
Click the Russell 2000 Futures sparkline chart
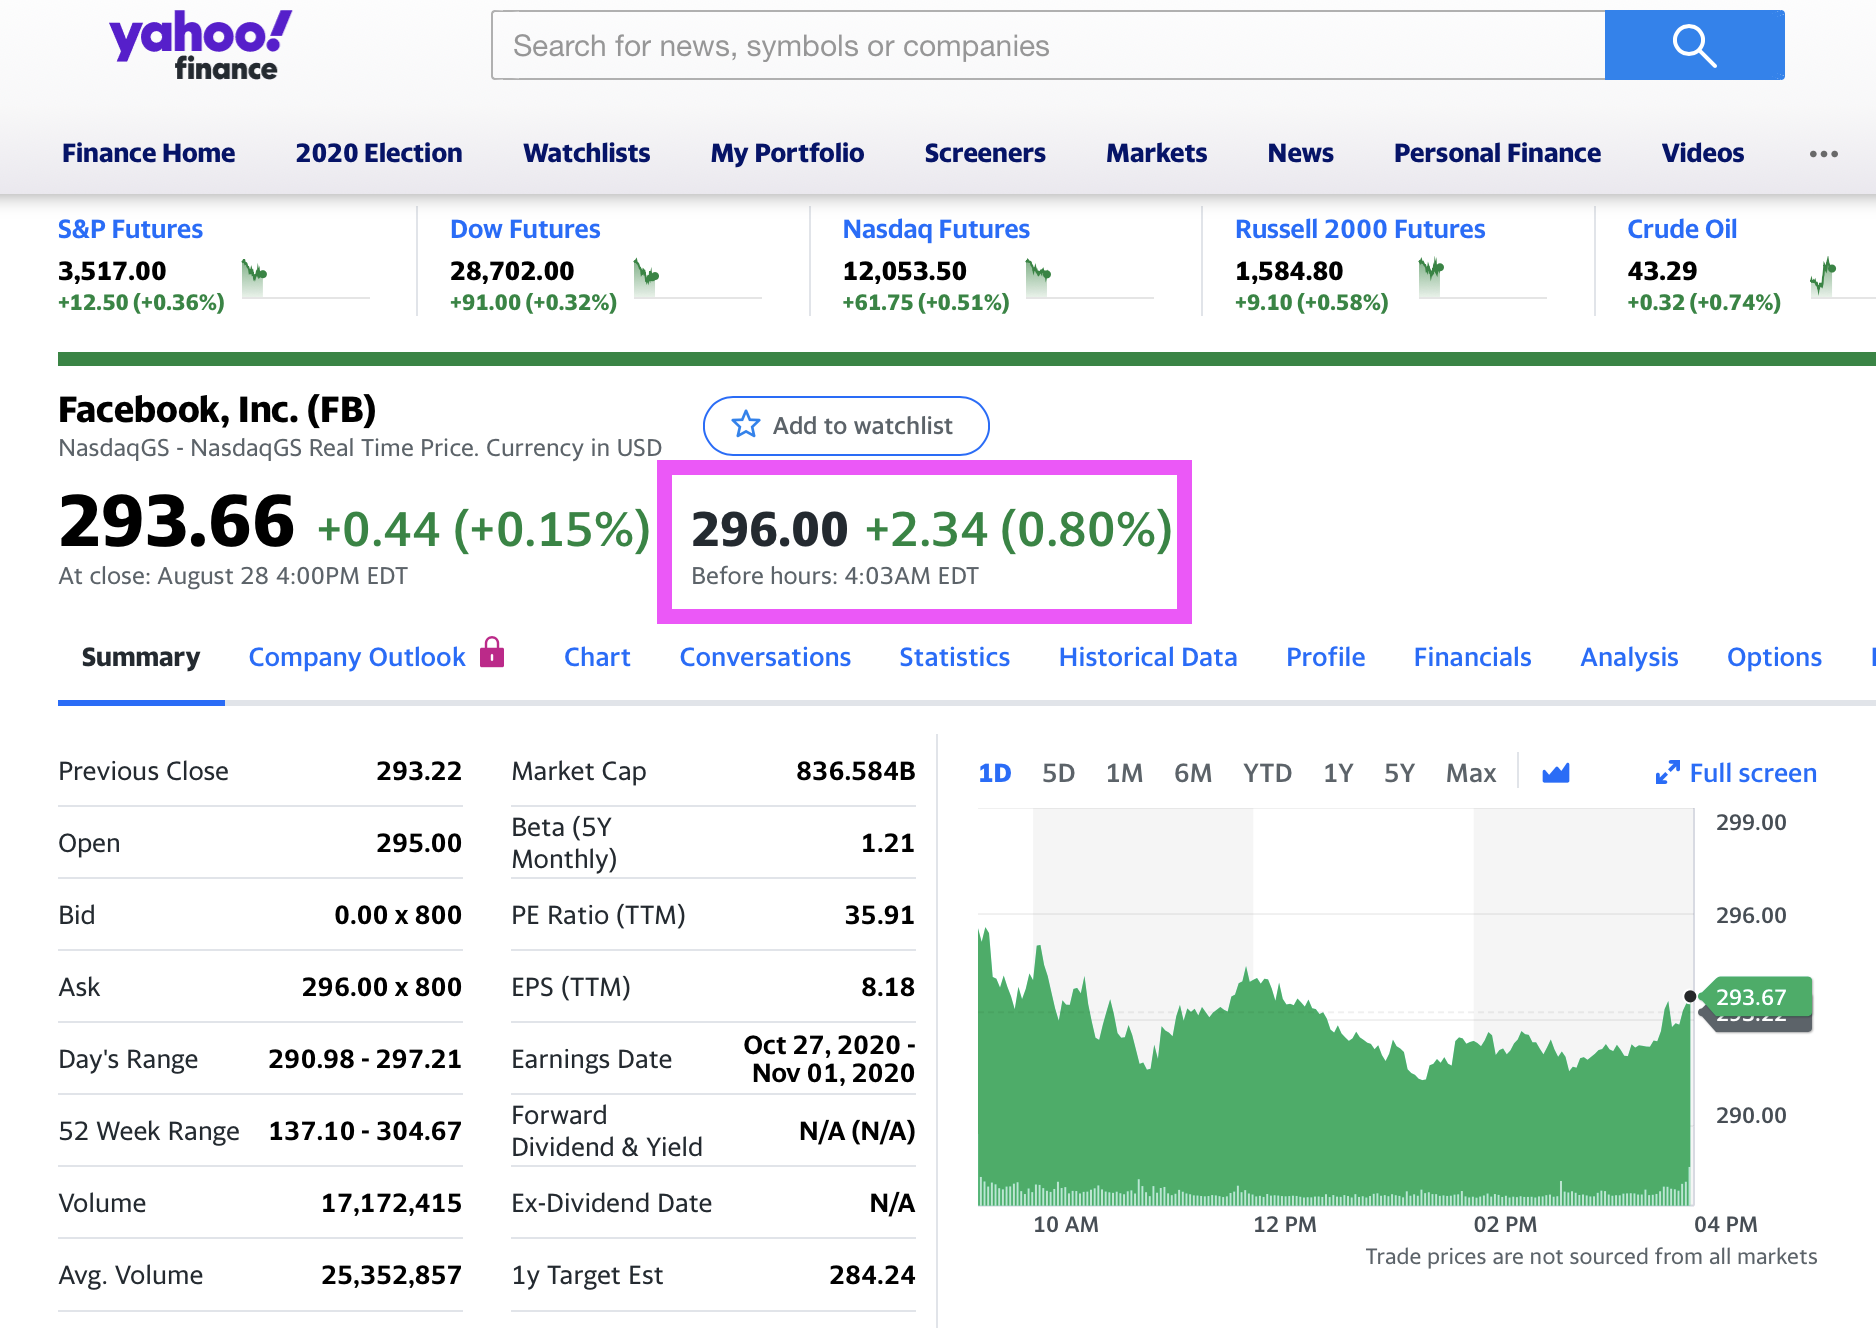point(1482,278)
